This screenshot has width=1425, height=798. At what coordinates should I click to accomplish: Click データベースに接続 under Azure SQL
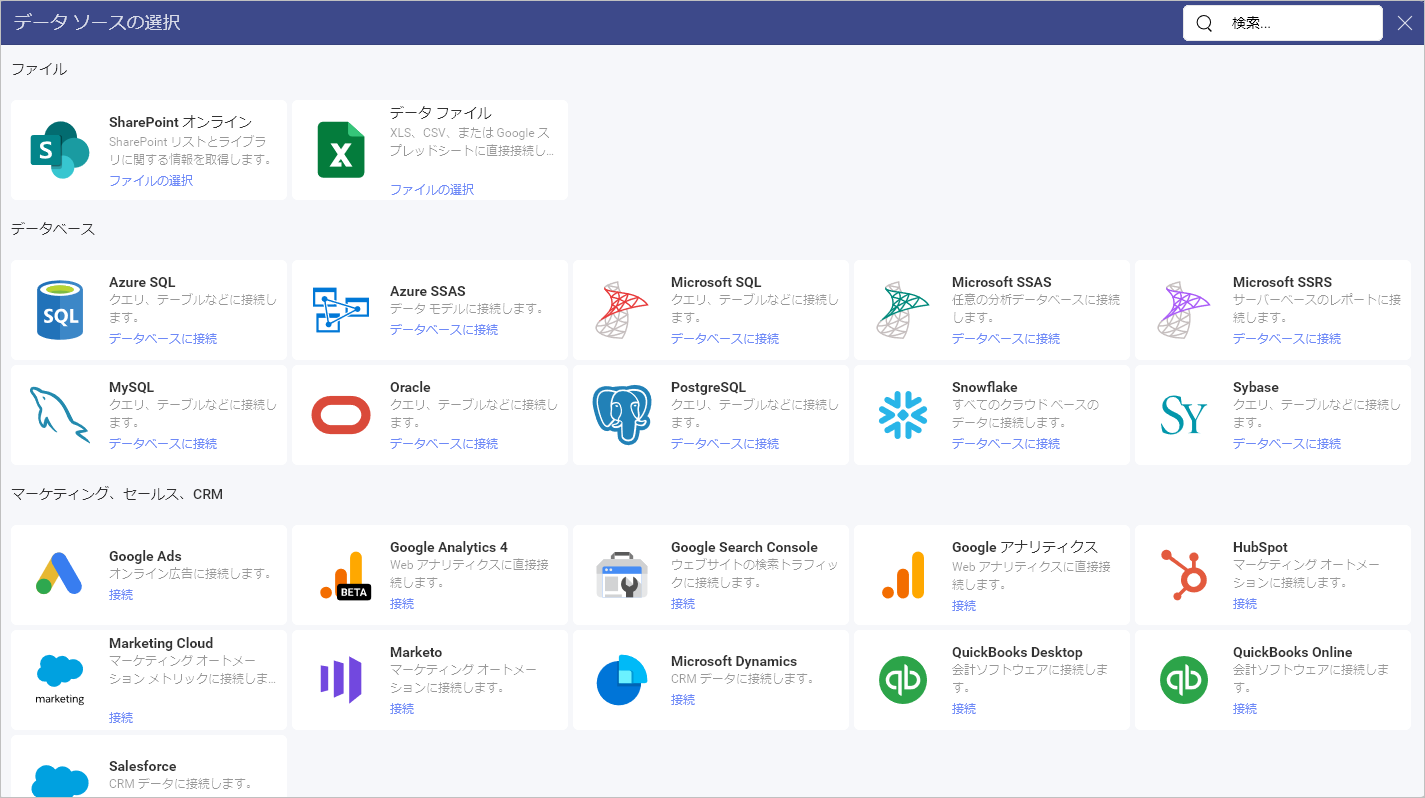click(x=163, y=339)
